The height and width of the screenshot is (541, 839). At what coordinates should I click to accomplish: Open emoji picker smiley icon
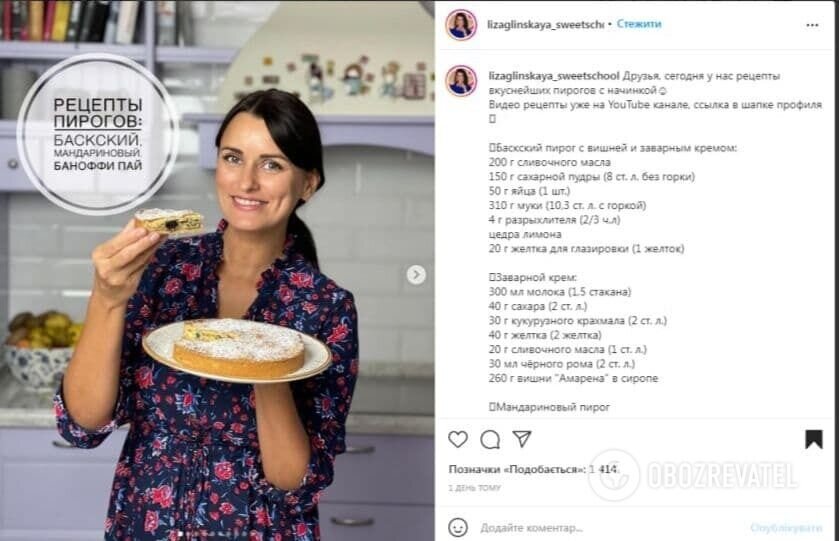[457, 528]
